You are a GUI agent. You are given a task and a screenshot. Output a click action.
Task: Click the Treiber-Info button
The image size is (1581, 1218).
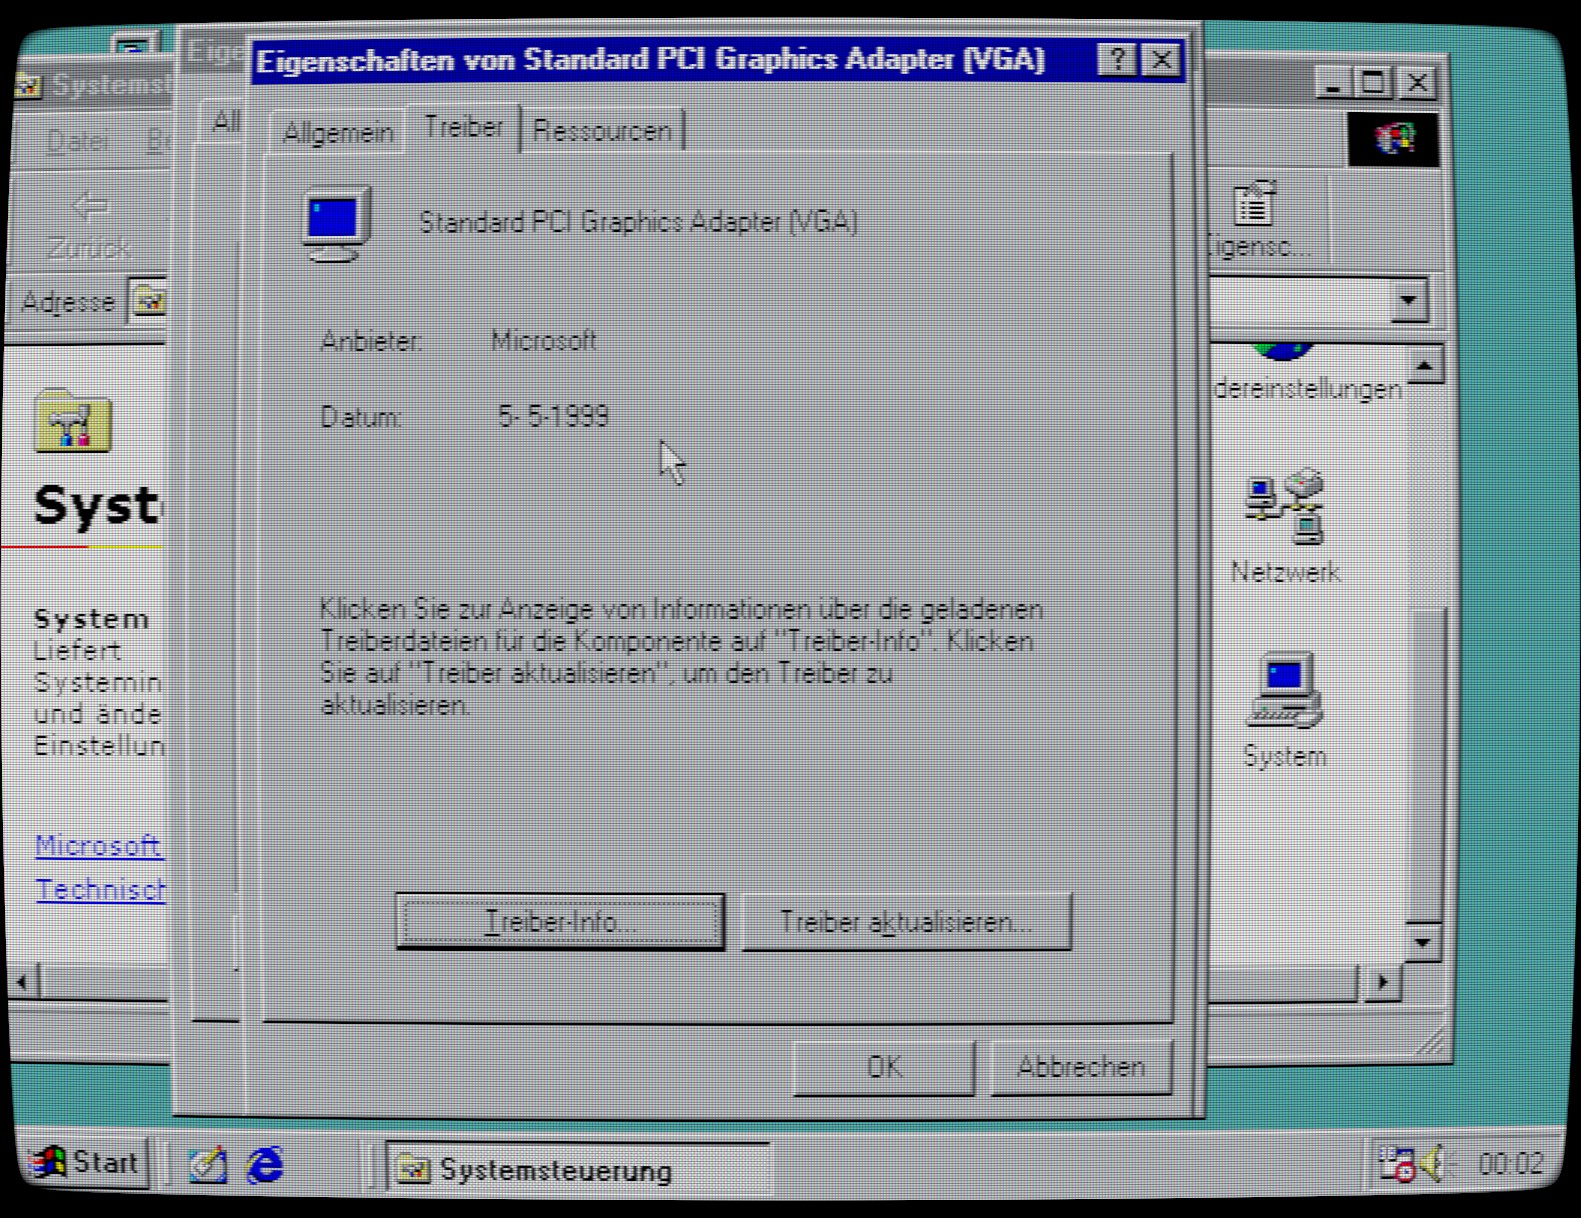(x=560, y=921)
